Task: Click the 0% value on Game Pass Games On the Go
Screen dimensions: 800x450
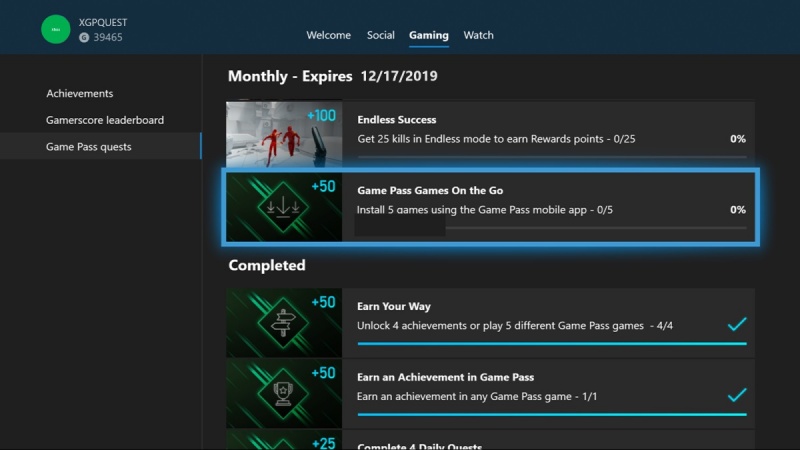Action: pos(738,210)
